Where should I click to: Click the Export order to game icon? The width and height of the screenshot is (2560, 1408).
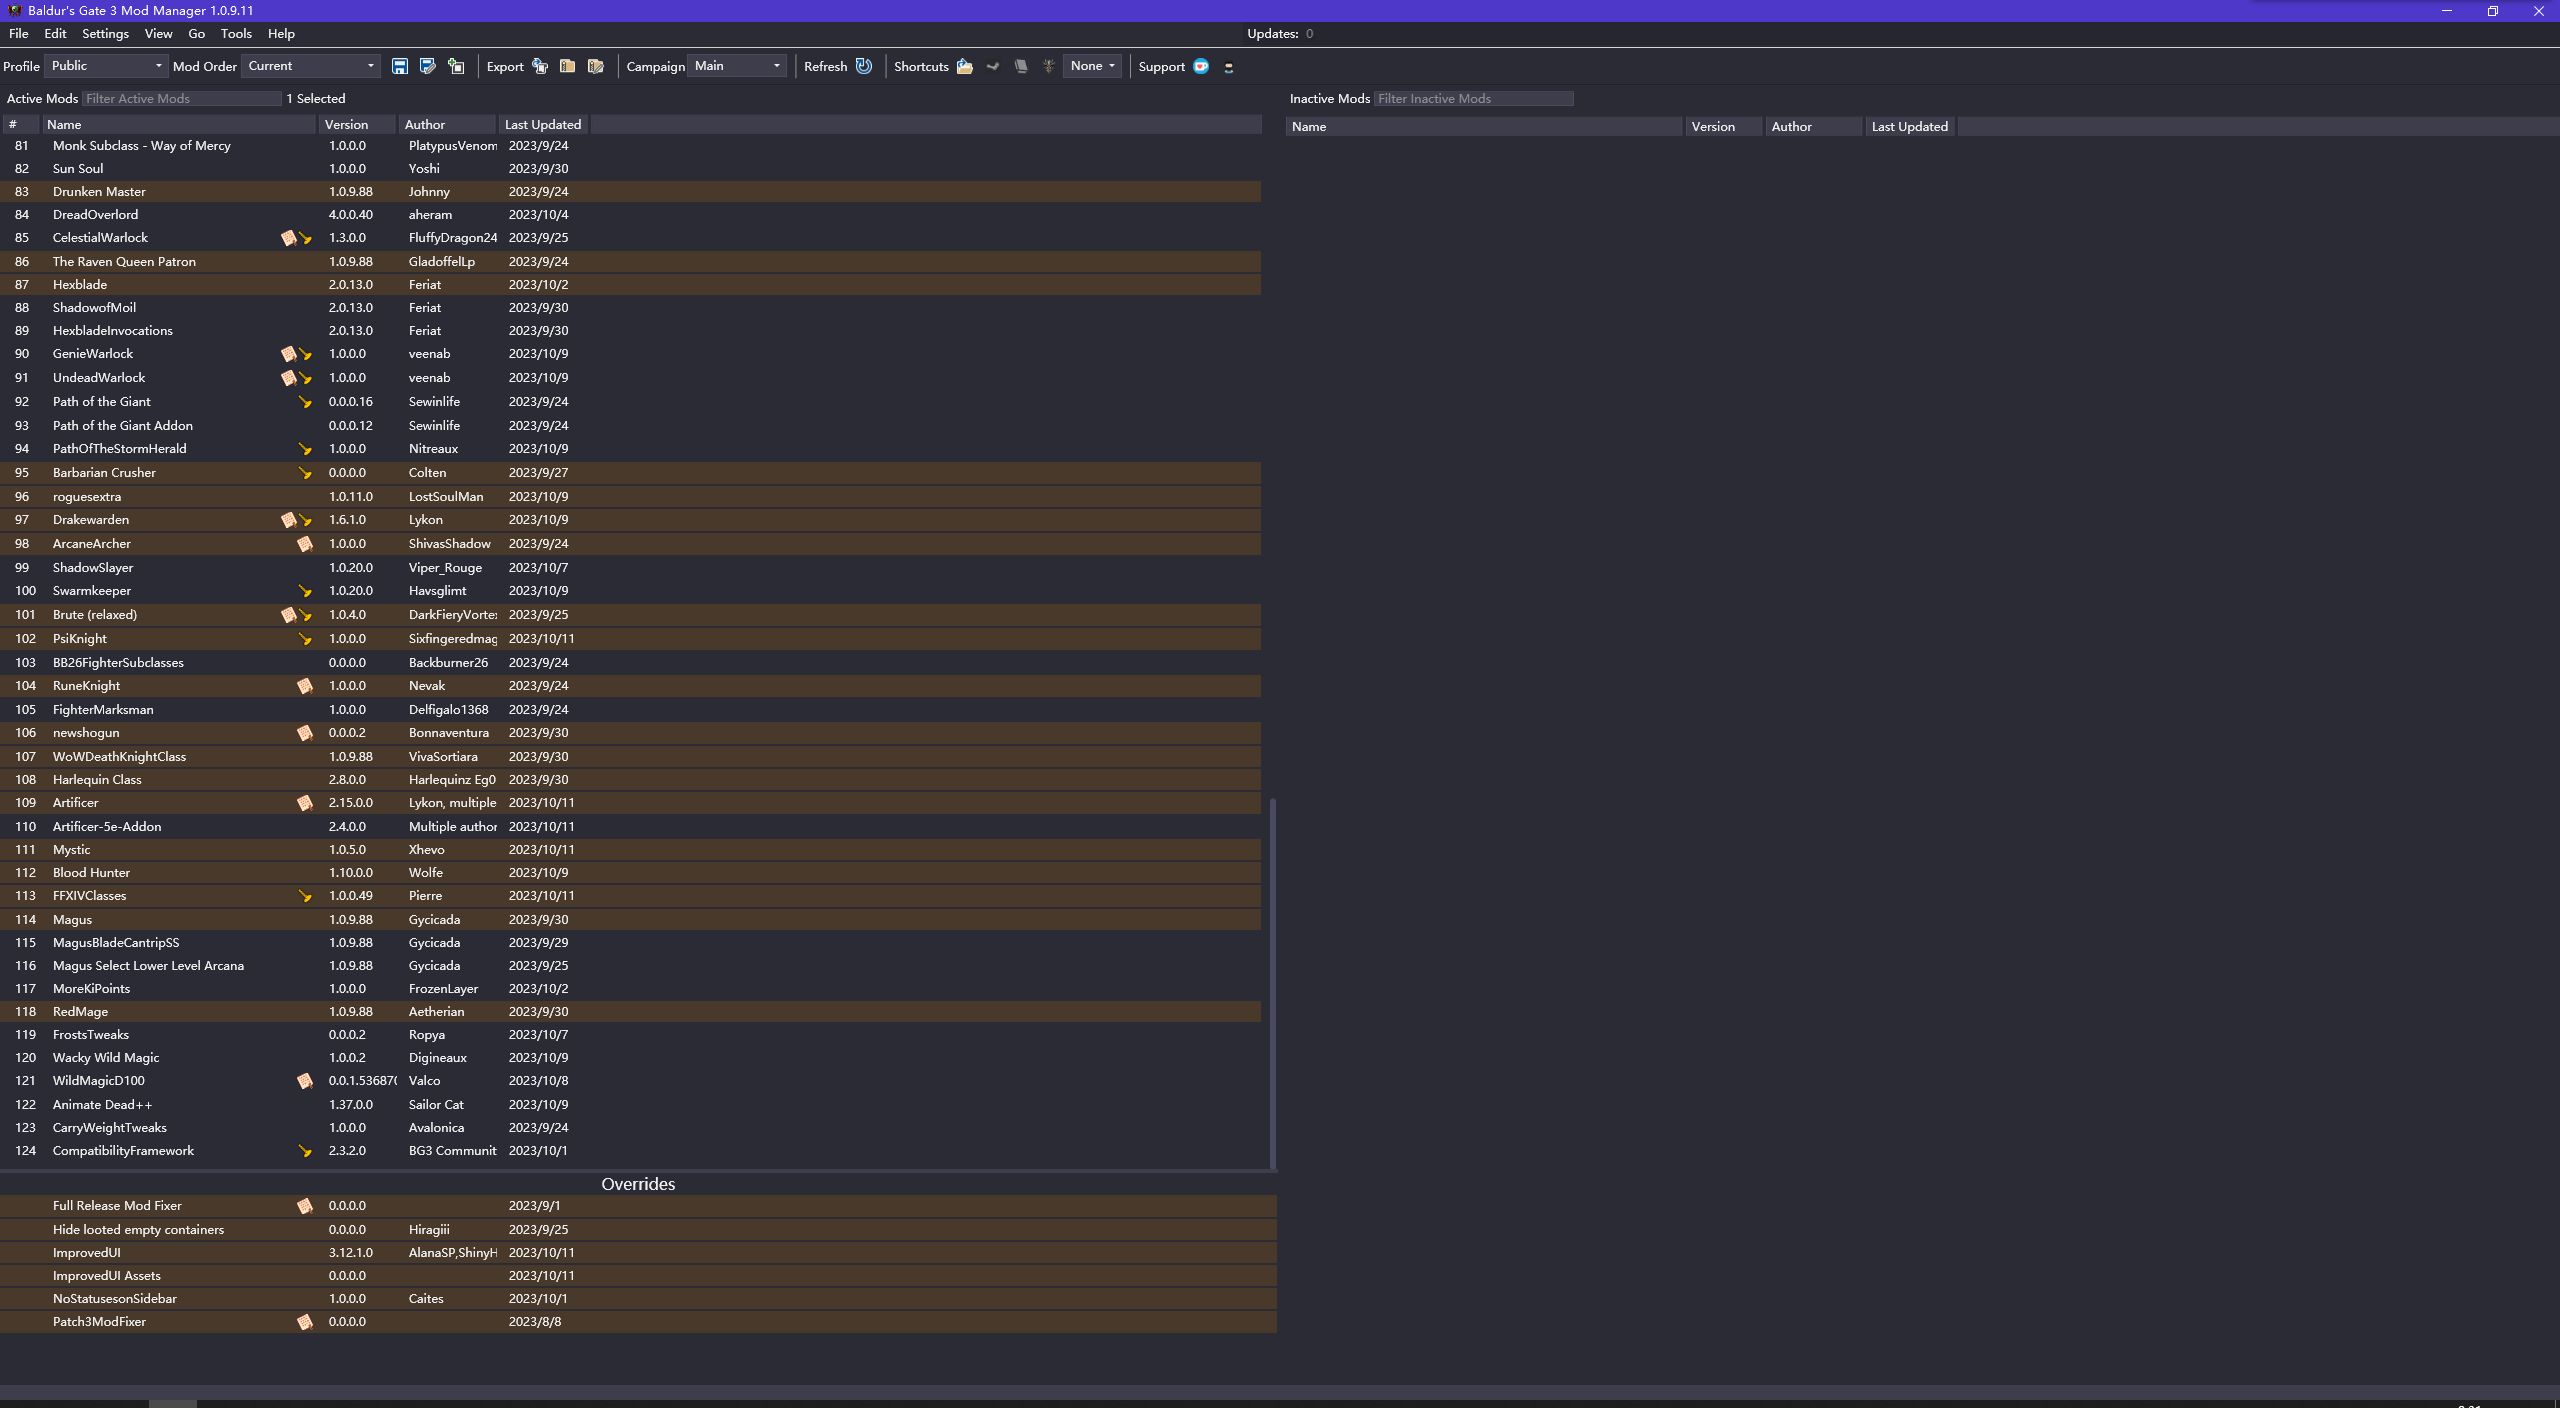tap(540, 66)
